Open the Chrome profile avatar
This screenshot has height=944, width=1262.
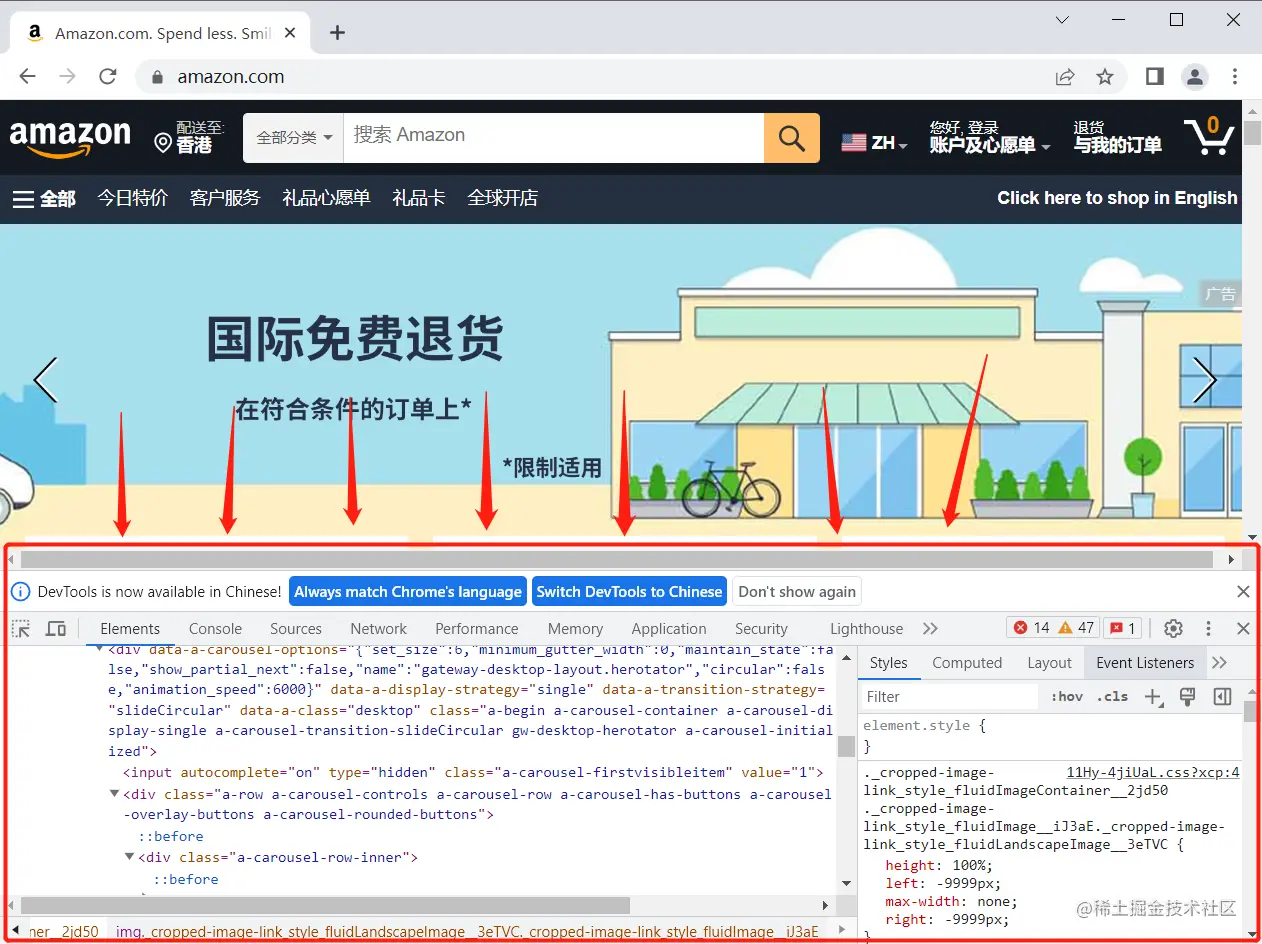pyautogui.click(x=1195, y=76)
